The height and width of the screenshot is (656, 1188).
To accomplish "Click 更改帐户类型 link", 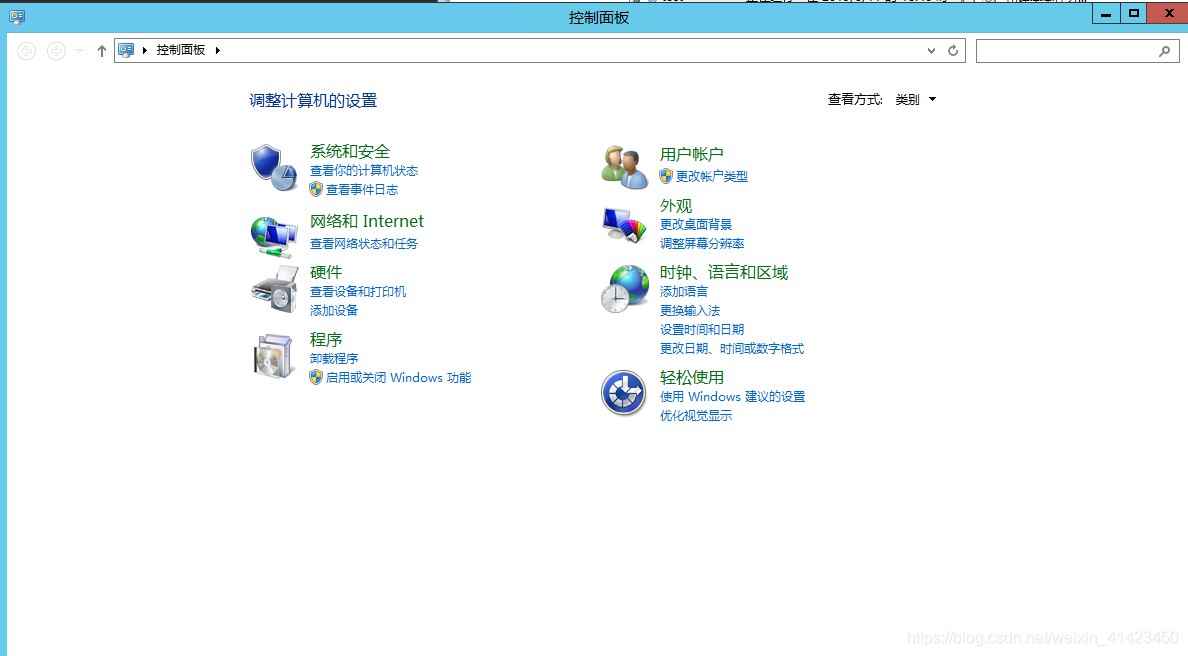I will click(712, 176).
